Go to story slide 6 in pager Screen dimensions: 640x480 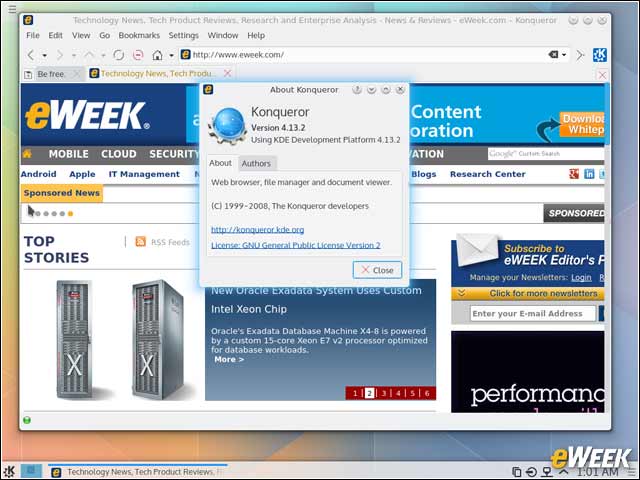[427, 393]
